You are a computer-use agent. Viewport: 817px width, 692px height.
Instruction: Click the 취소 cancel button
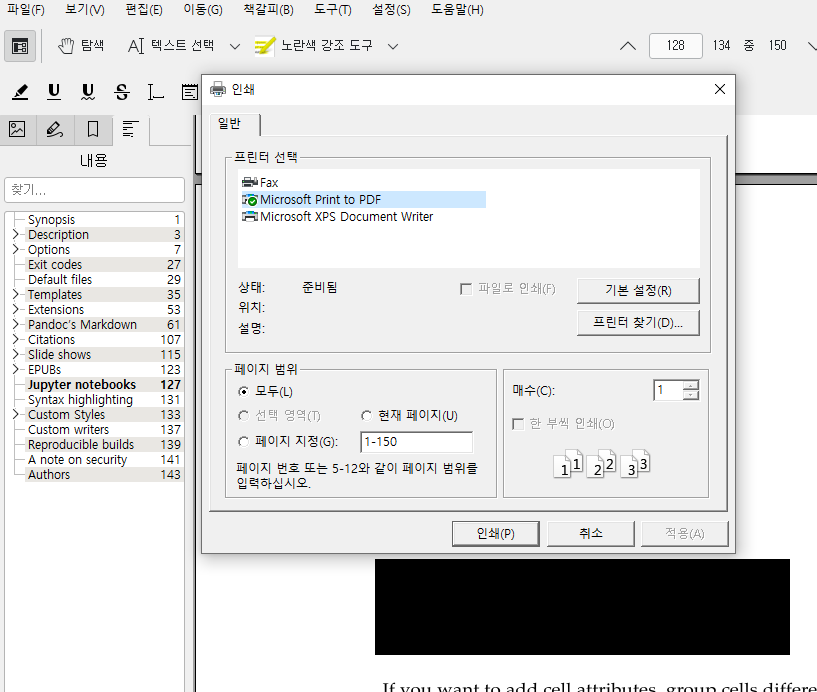coord(591,534)
